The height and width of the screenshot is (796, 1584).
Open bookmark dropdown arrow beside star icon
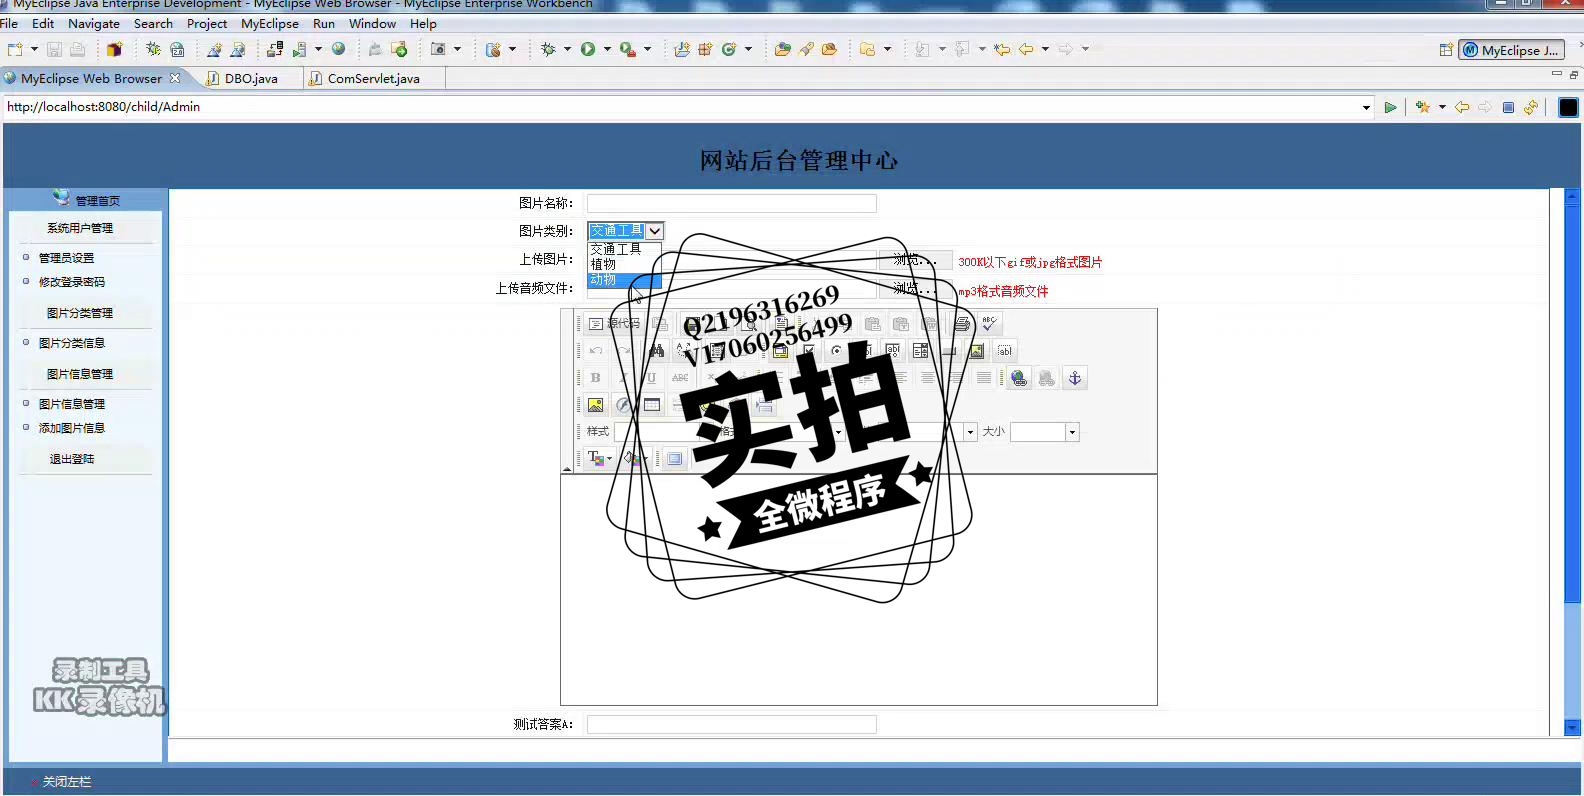pyautogui.click(x=1442, y=107)
